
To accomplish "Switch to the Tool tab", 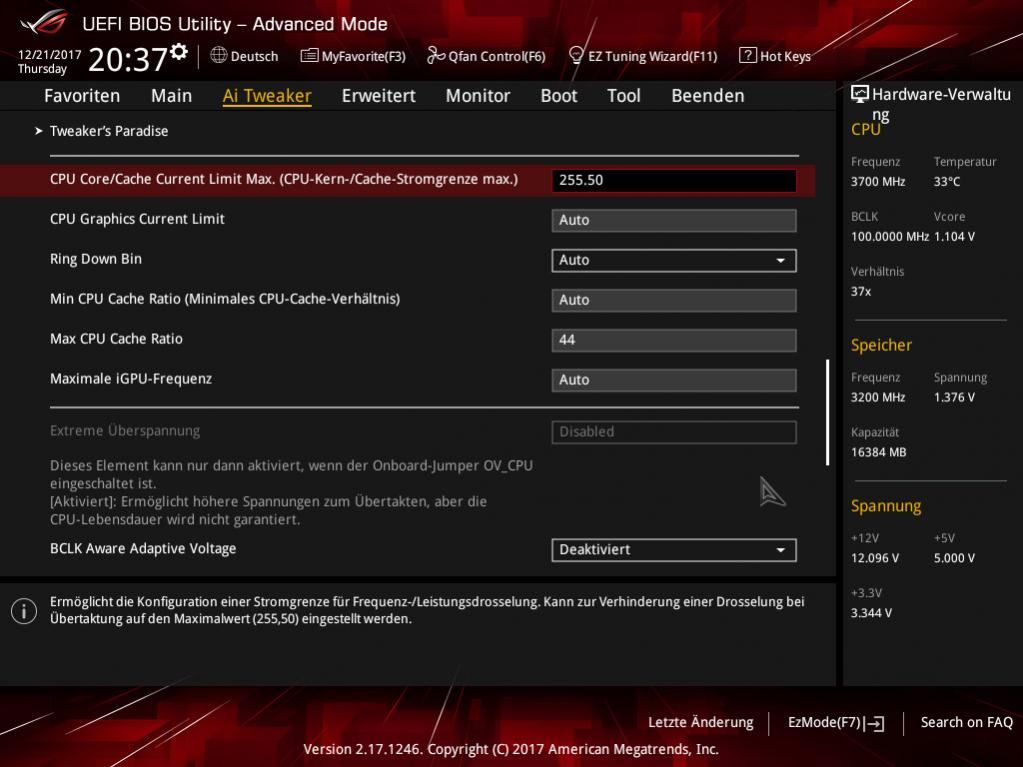I will [x=624, y=96].
